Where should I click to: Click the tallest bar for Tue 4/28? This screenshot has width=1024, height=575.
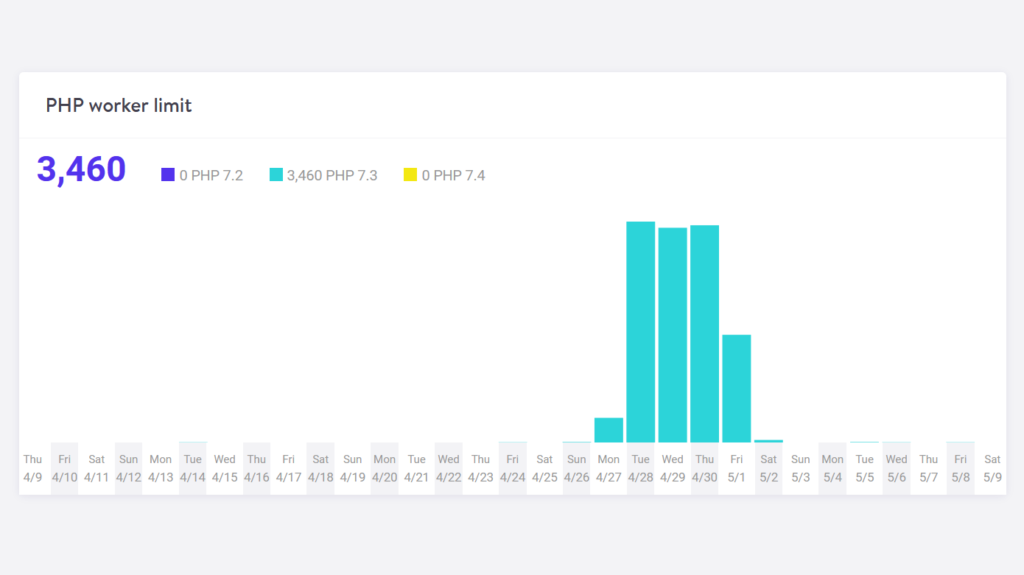pyautogui.click(x=640, y=332)
